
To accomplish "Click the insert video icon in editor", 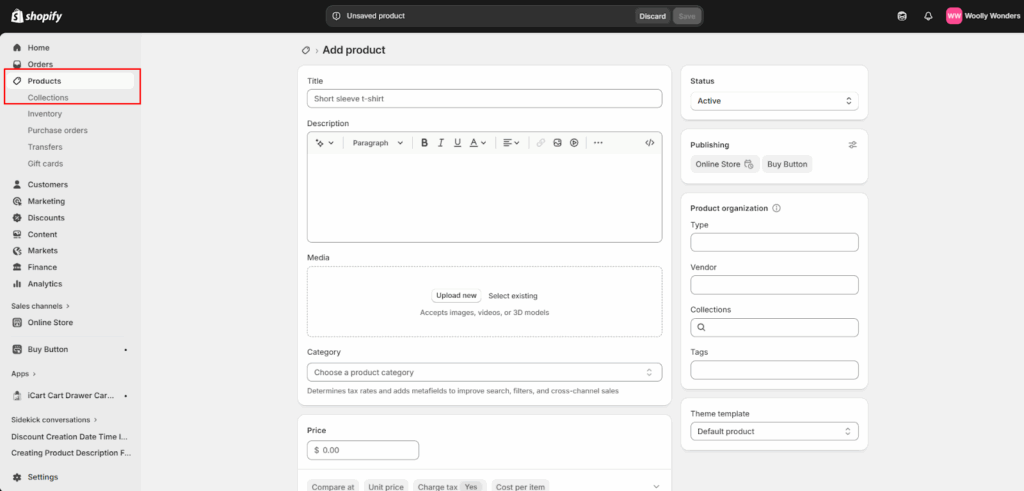I will [574, 143].
